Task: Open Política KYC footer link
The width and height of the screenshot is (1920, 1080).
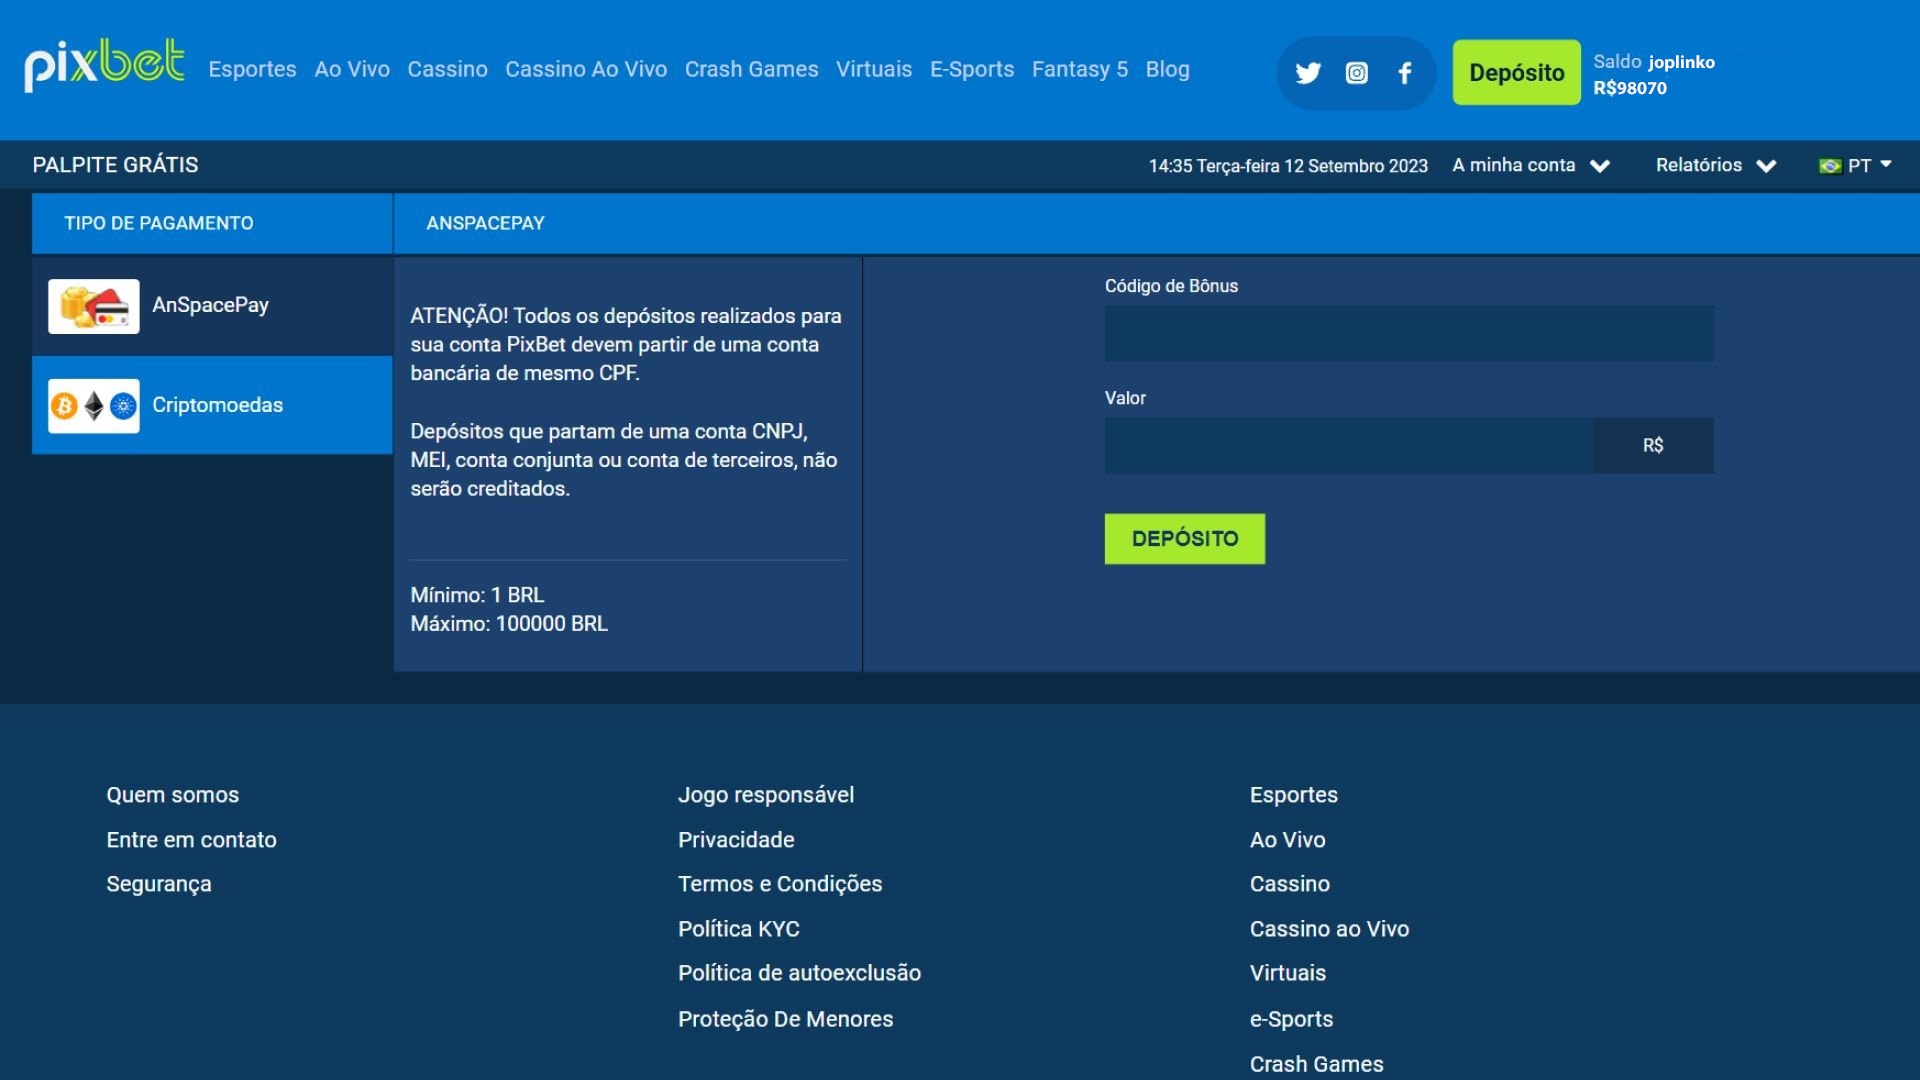Action: (x=738, y=929)
